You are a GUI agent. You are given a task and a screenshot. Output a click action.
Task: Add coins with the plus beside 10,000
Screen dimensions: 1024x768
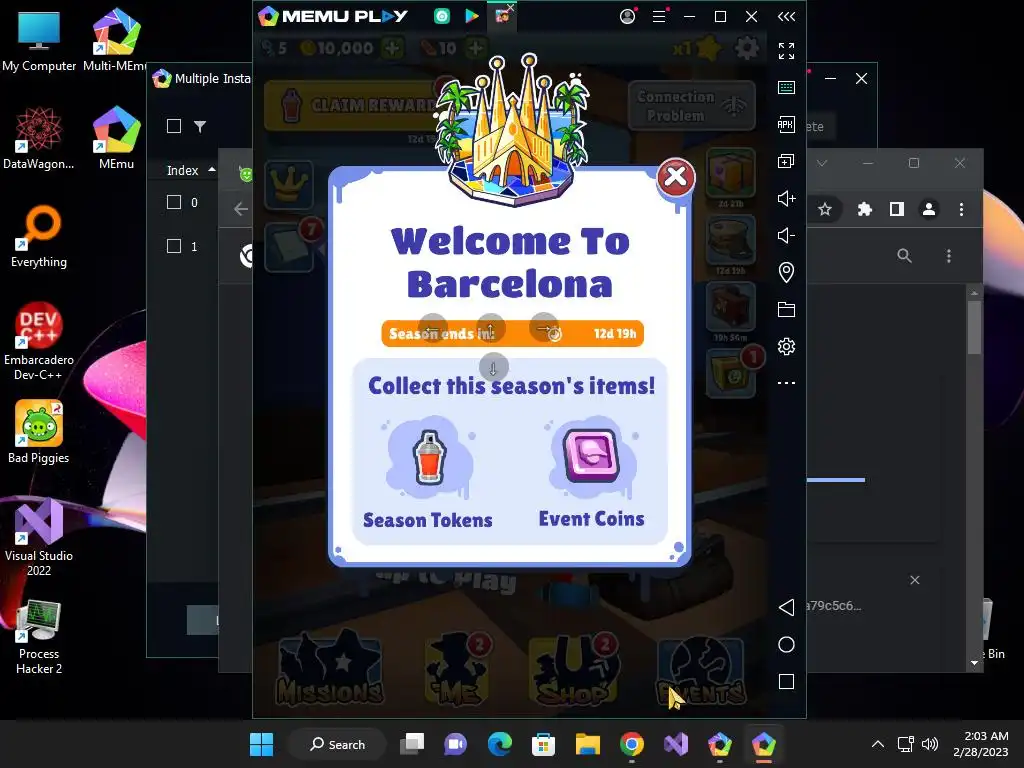tap(392, 48)
